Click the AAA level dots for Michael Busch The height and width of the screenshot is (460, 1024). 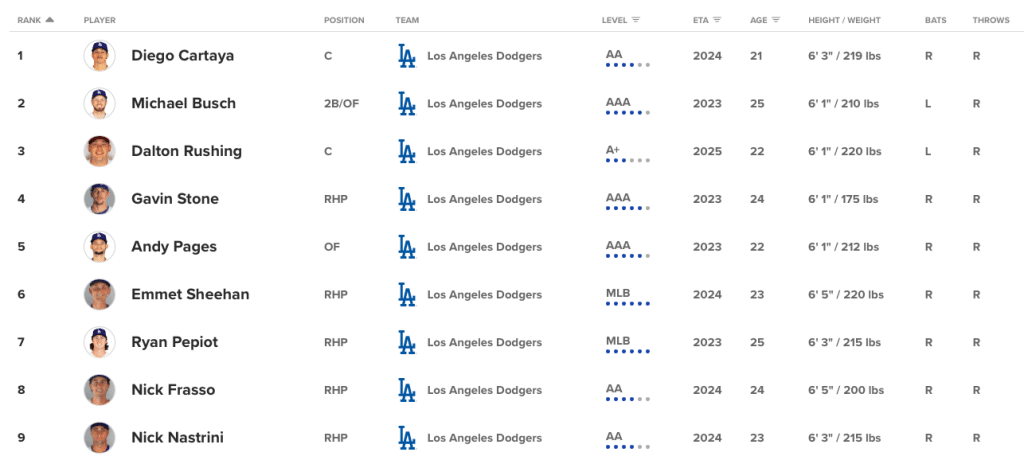627,113
